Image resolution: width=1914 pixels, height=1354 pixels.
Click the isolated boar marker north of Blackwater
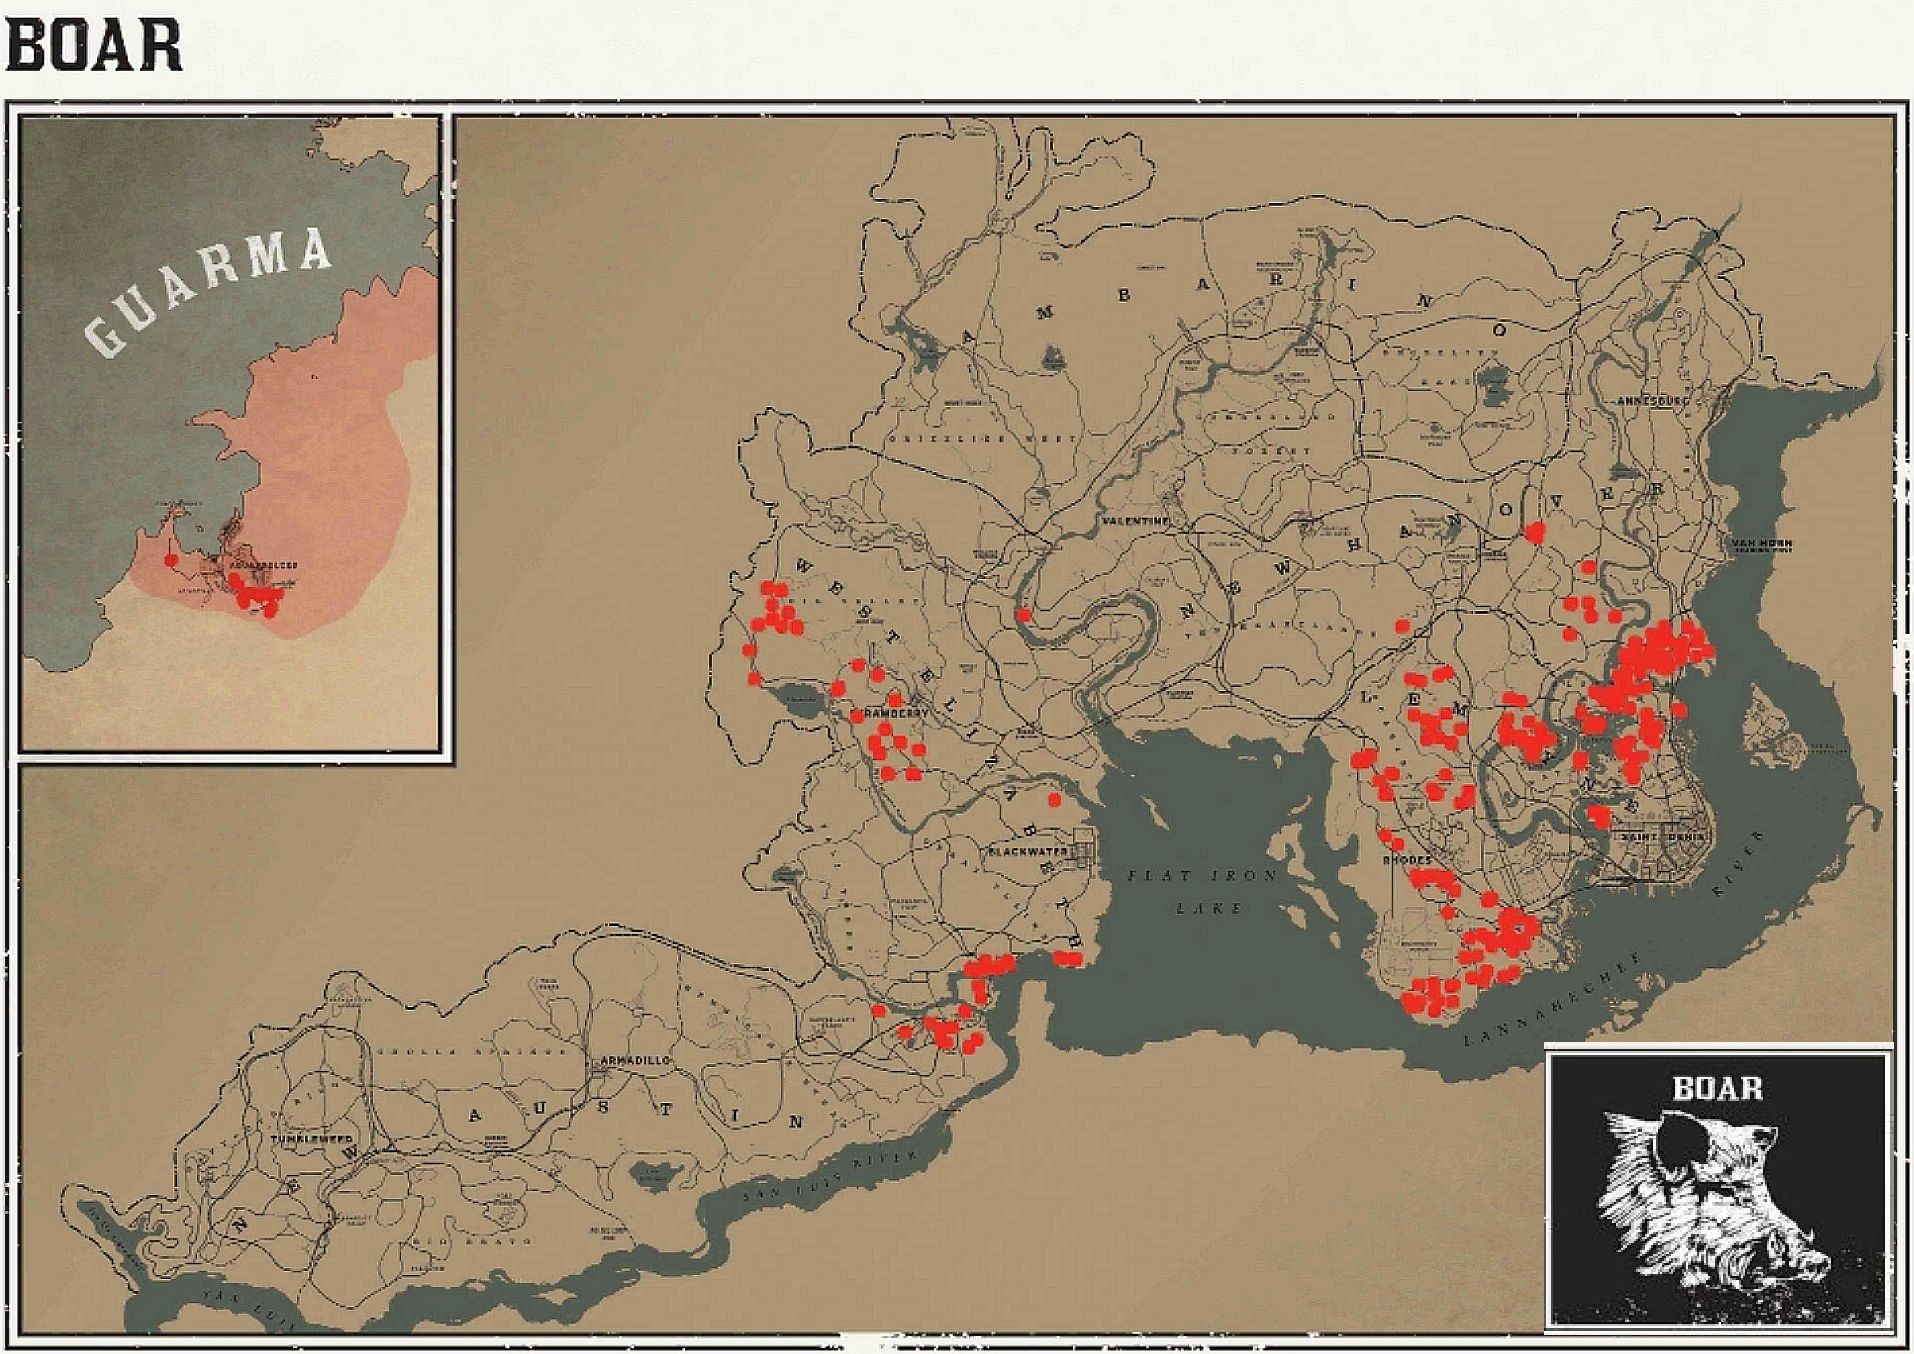tap(1053, 800)
